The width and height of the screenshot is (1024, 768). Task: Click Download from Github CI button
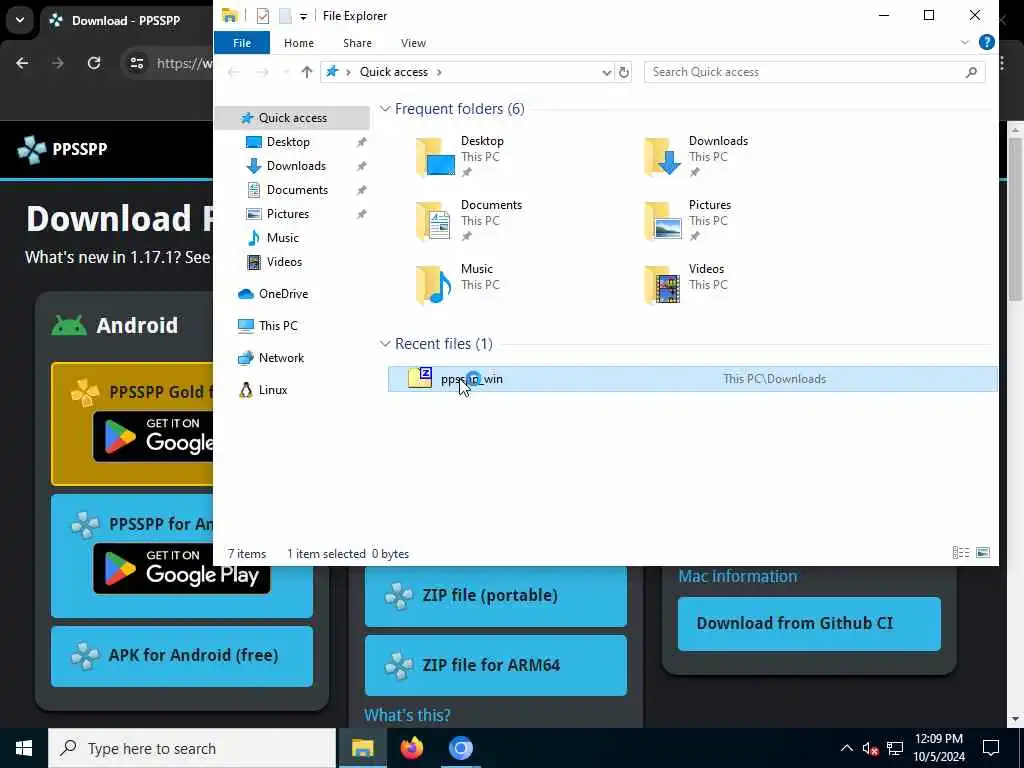(x=809, y=624)
